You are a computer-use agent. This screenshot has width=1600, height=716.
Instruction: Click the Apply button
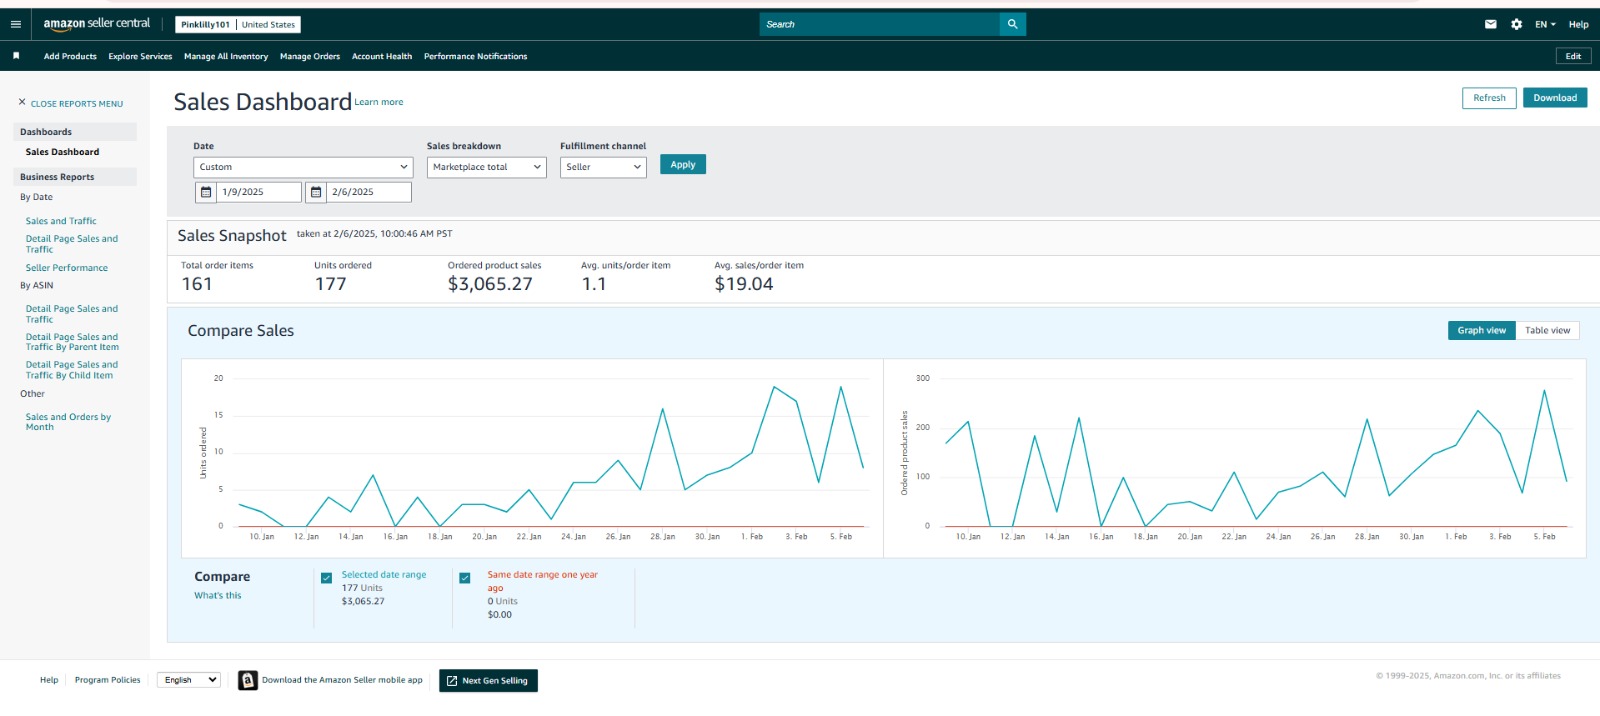(683, 165)
